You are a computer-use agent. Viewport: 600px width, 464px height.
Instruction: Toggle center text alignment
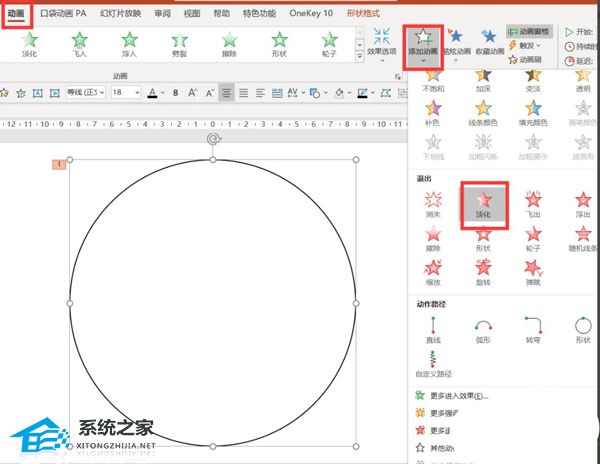(x=227, y=93)
